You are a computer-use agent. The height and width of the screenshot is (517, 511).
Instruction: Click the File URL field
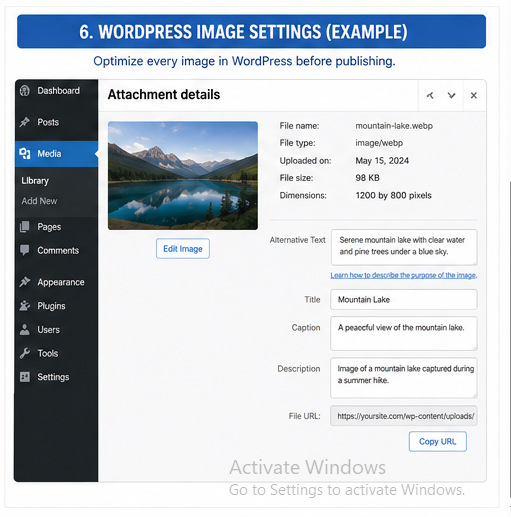click(404, 416)
